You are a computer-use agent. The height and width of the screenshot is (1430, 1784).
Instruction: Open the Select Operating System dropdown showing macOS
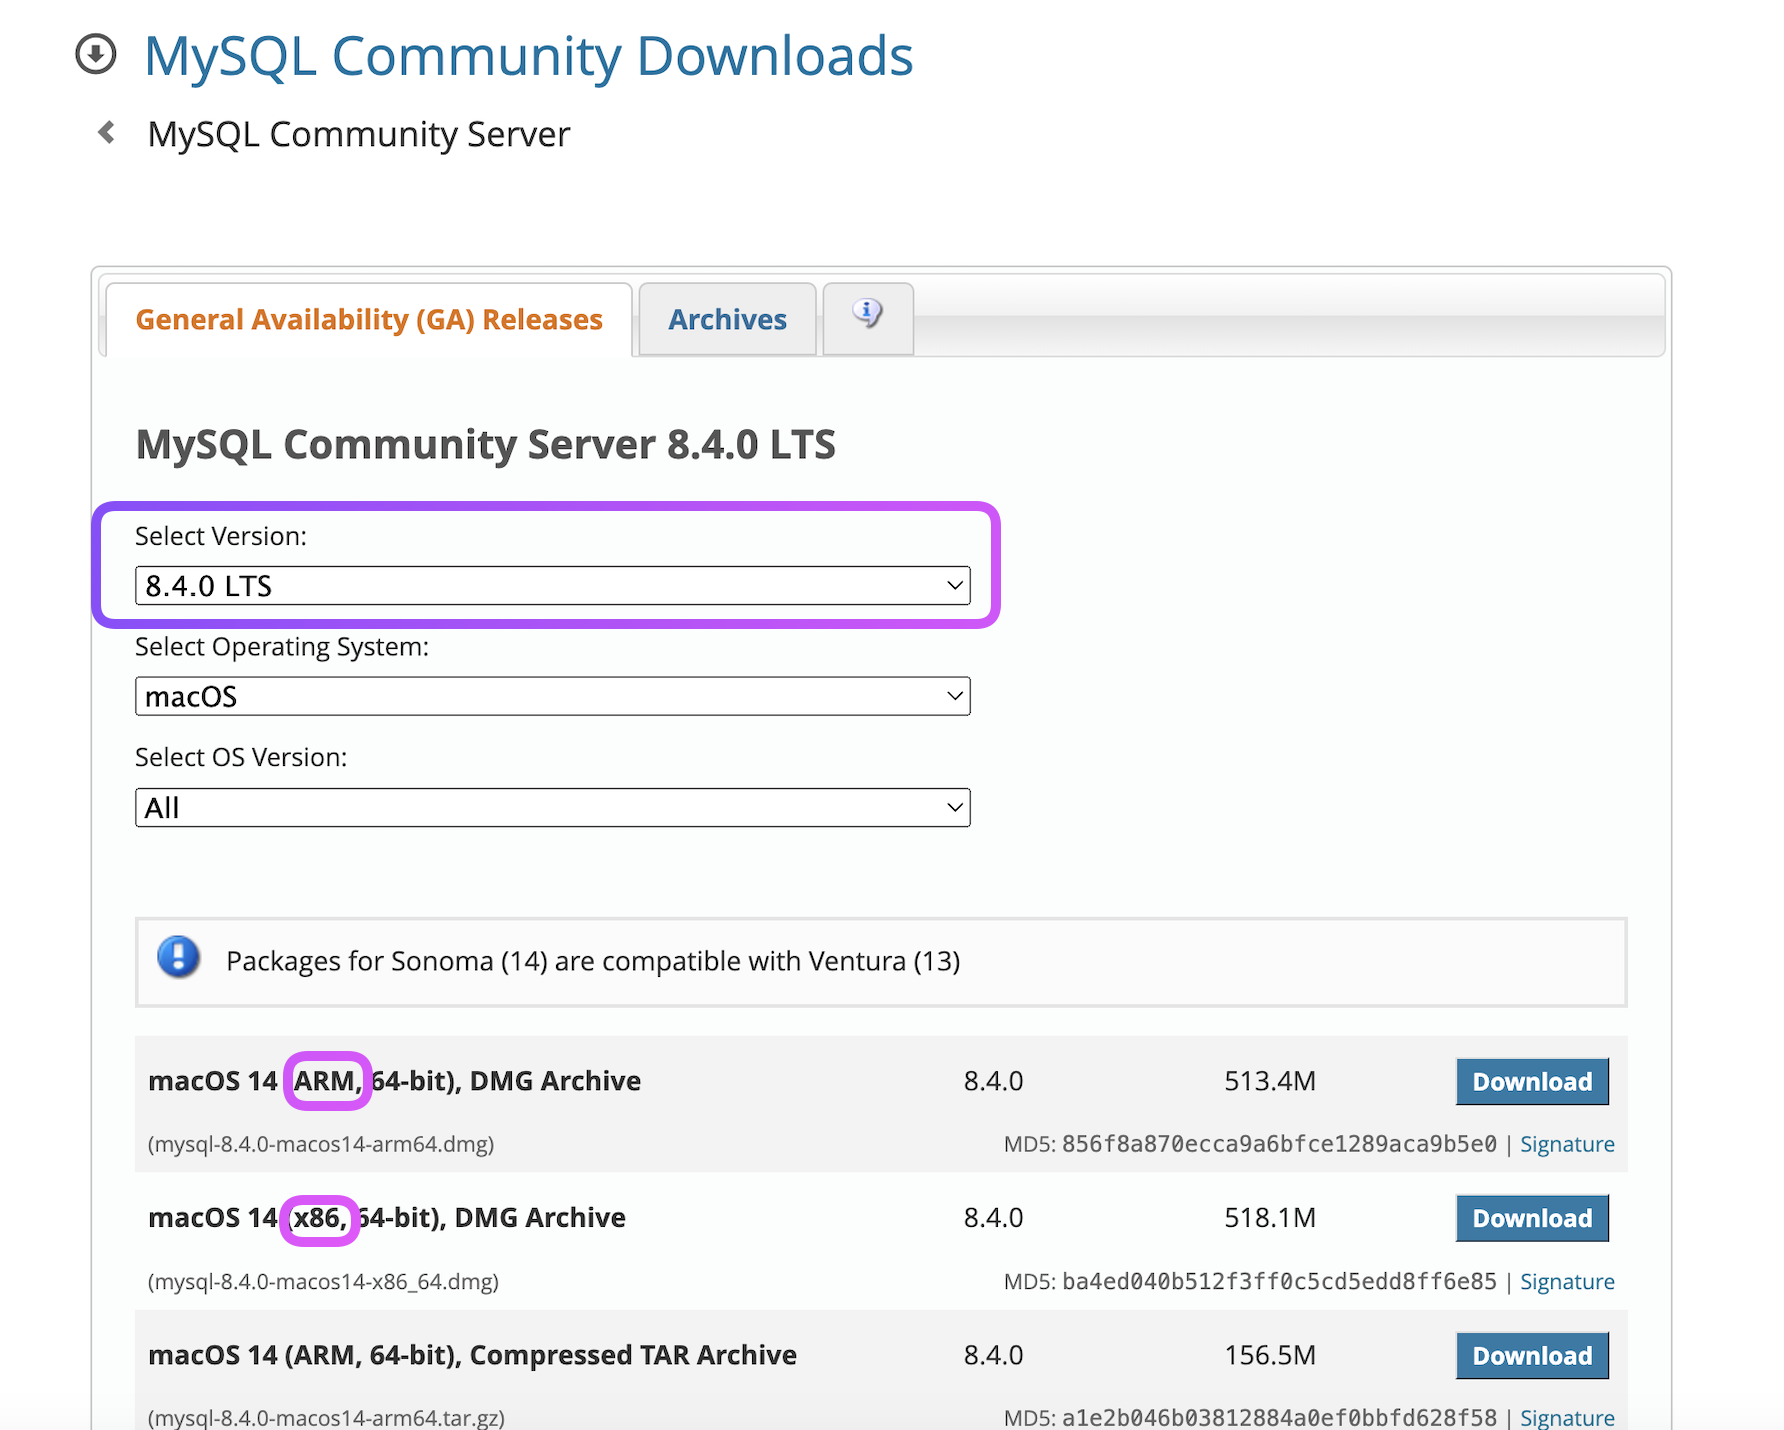pos(552,696)
